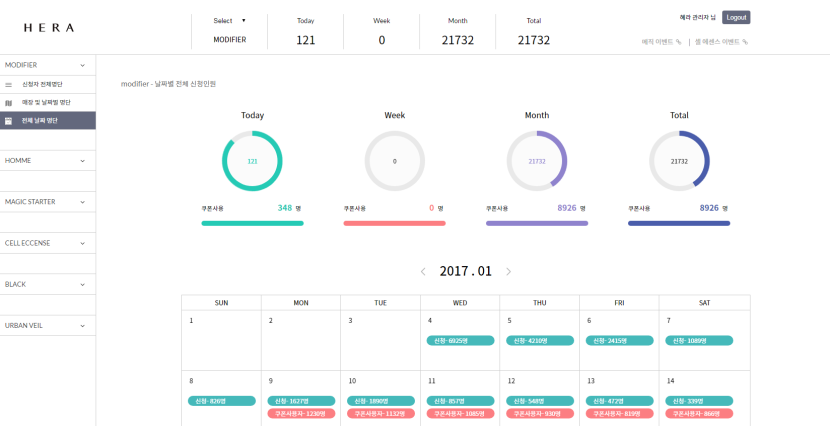
Task: Click the SUN column header
Action: tap(221, 303)
